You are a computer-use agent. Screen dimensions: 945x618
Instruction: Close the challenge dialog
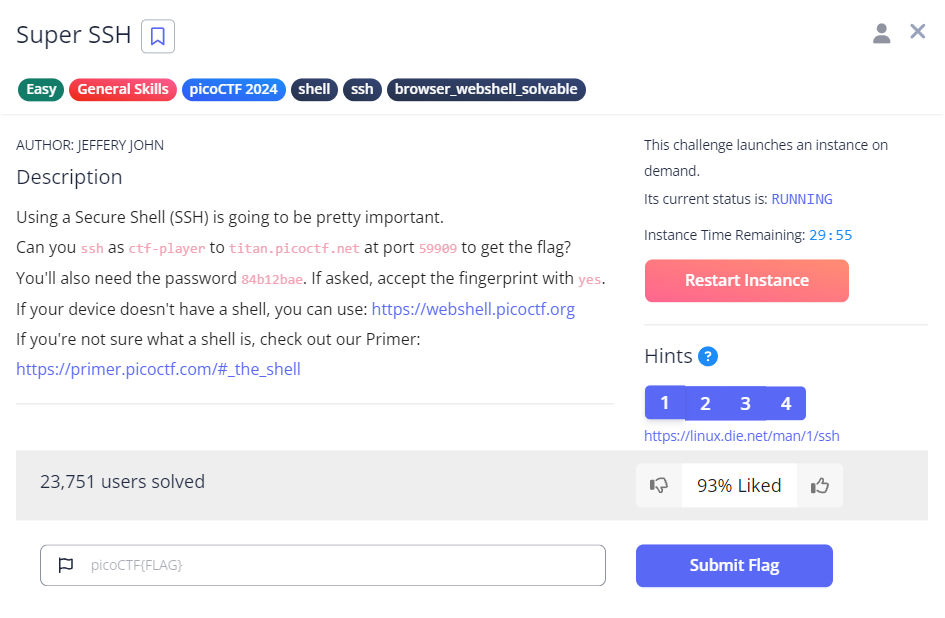pos(917,32)
